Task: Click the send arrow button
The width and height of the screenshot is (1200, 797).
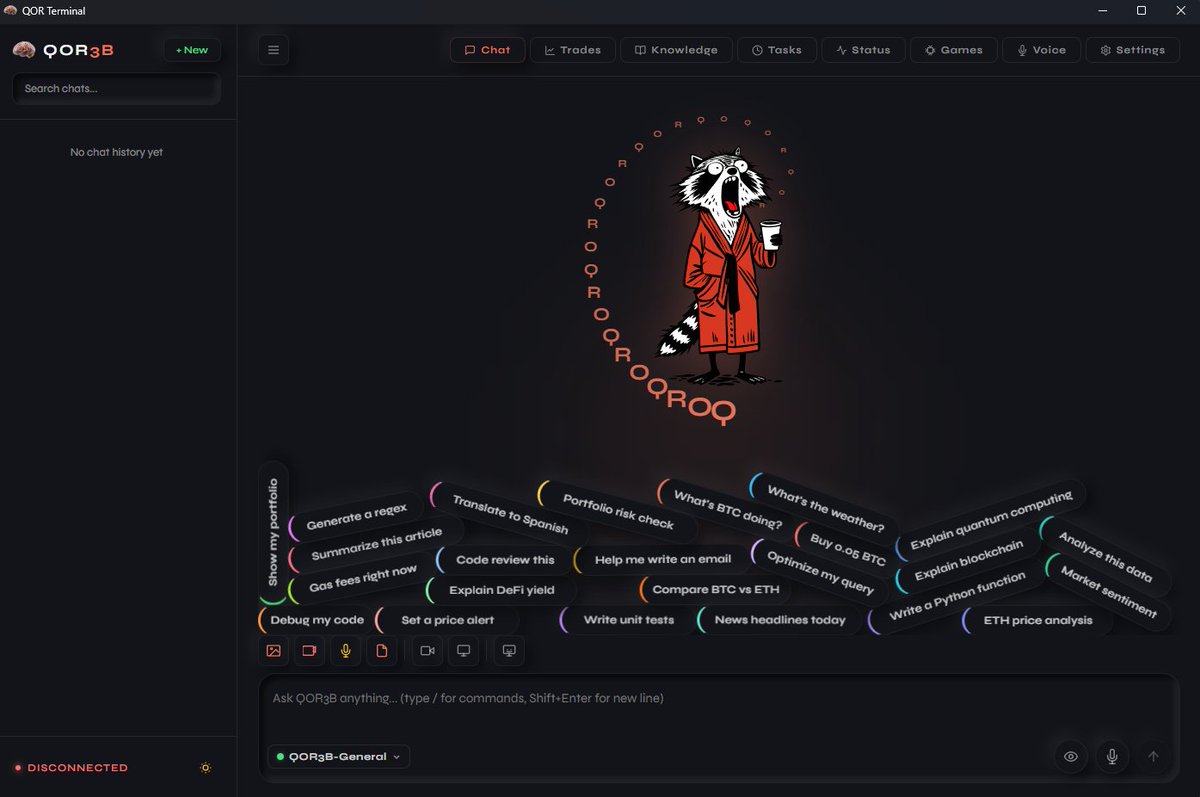Action: tap(1153, 757)
